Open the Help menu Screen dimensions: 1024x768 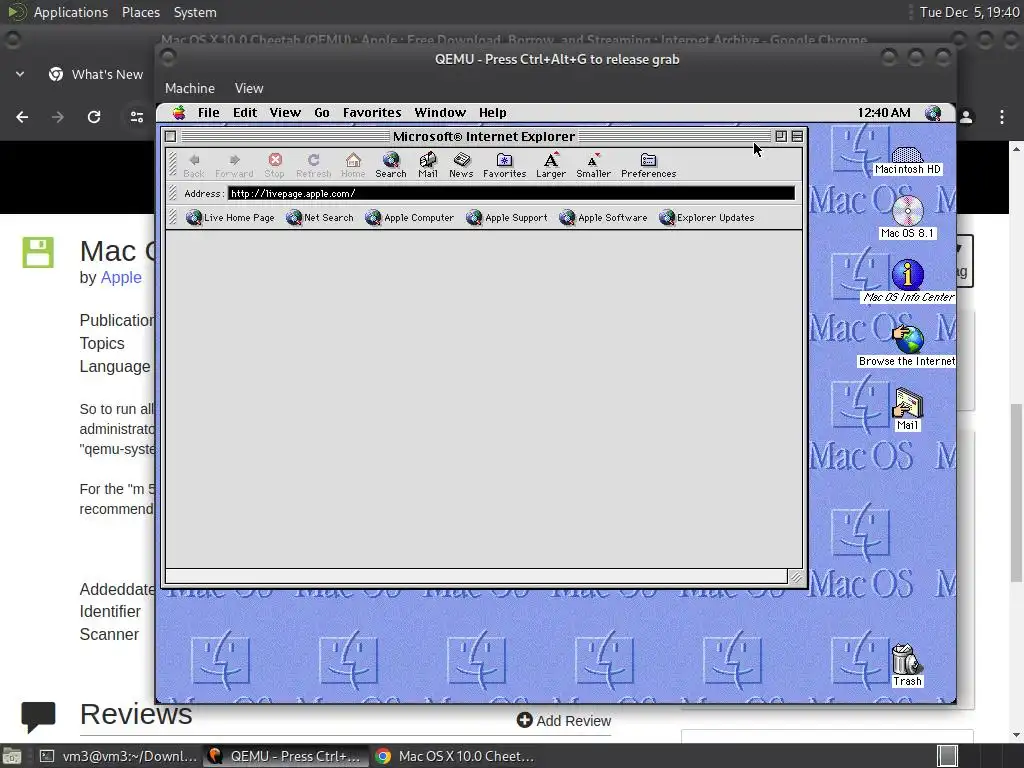click(492, 113)
